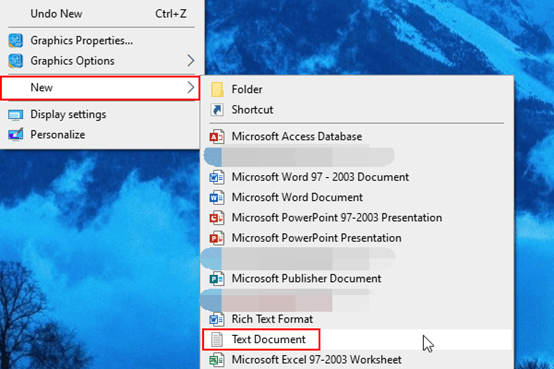
Task: Click the Display settings monitor icon
Action: pyautogui.click(x=16, y=115)
